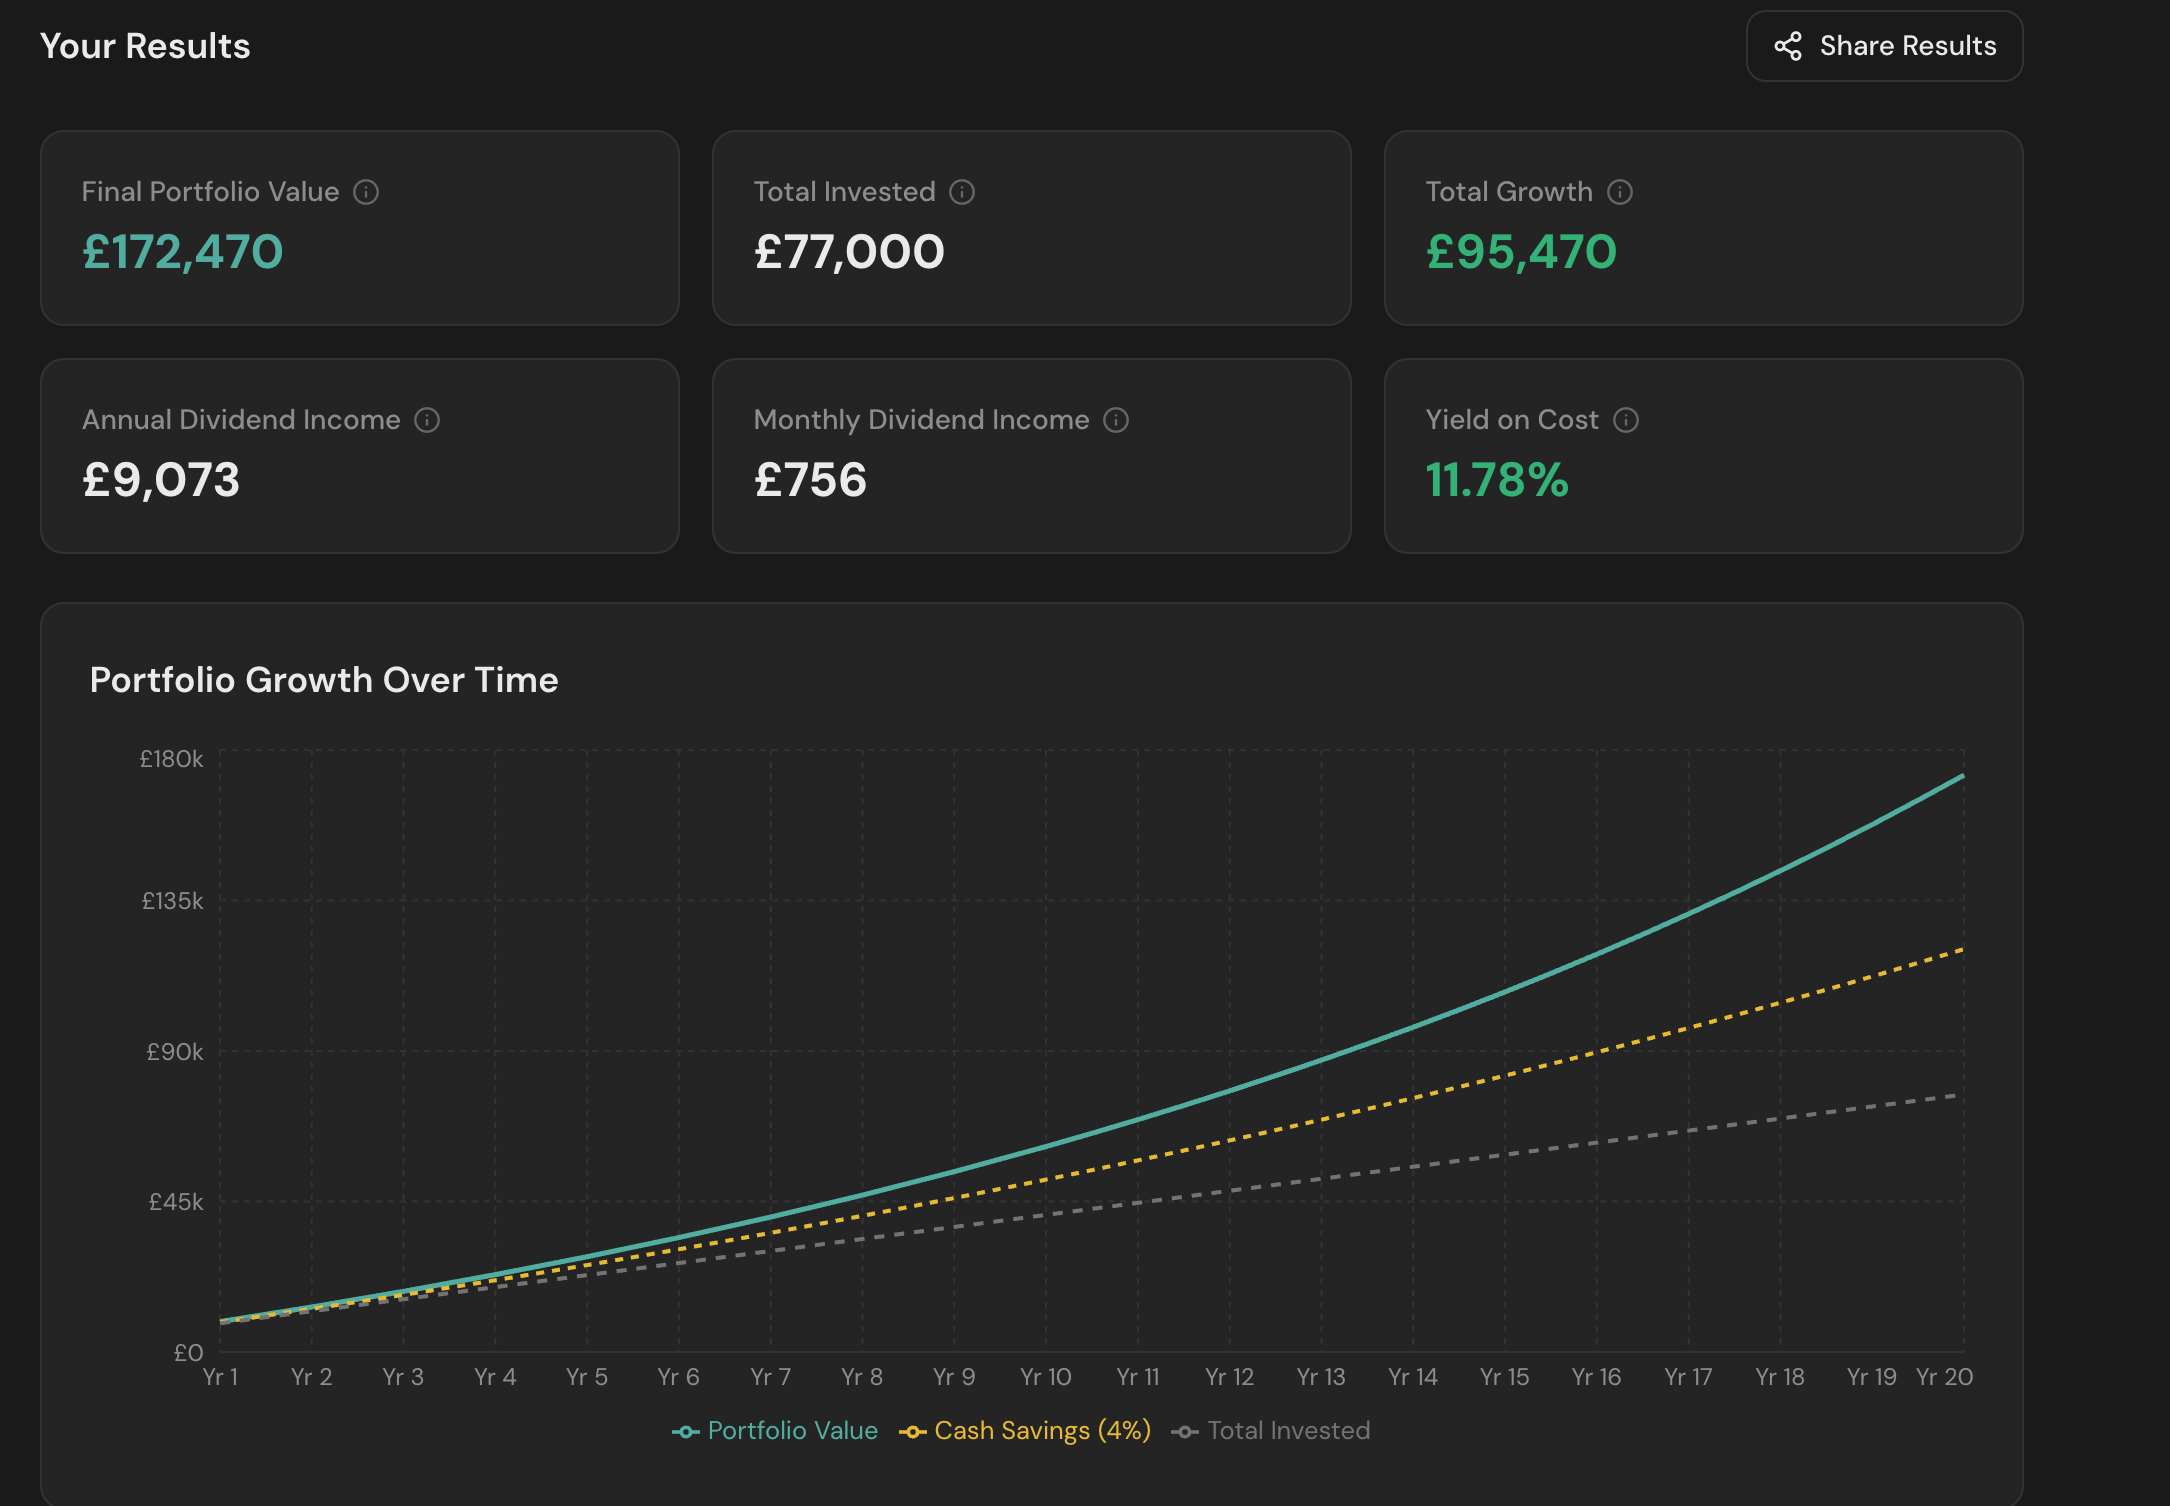Image resolution: width=2170 pixels, height=1506 pixels.
Task: Click the £180k y-axis label
Action: pyautogui.click(x=171, y=760)
